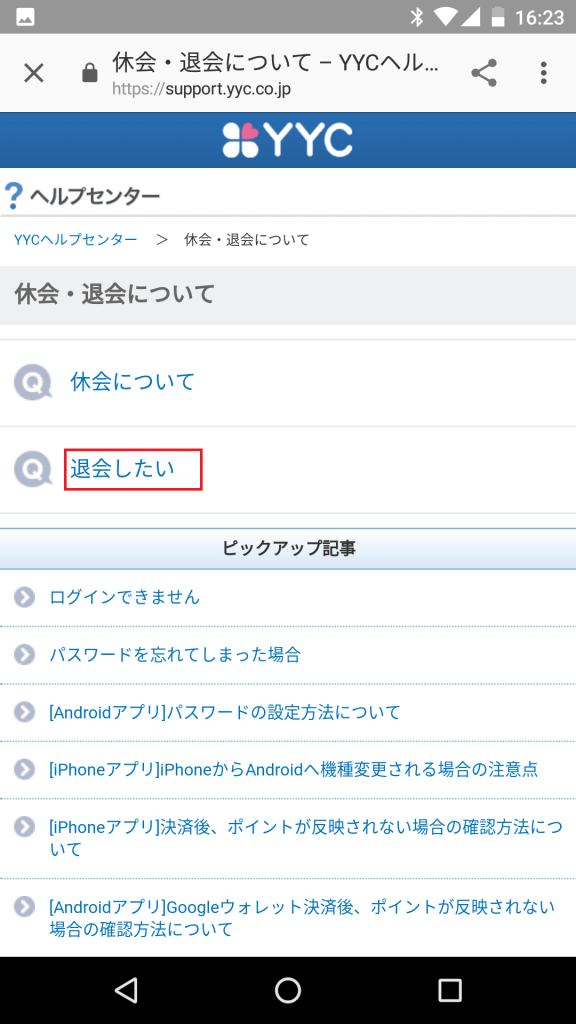Tap the YYC clover logo
The width and height of the screenshot is (576, 1024).
pos(287,140)
